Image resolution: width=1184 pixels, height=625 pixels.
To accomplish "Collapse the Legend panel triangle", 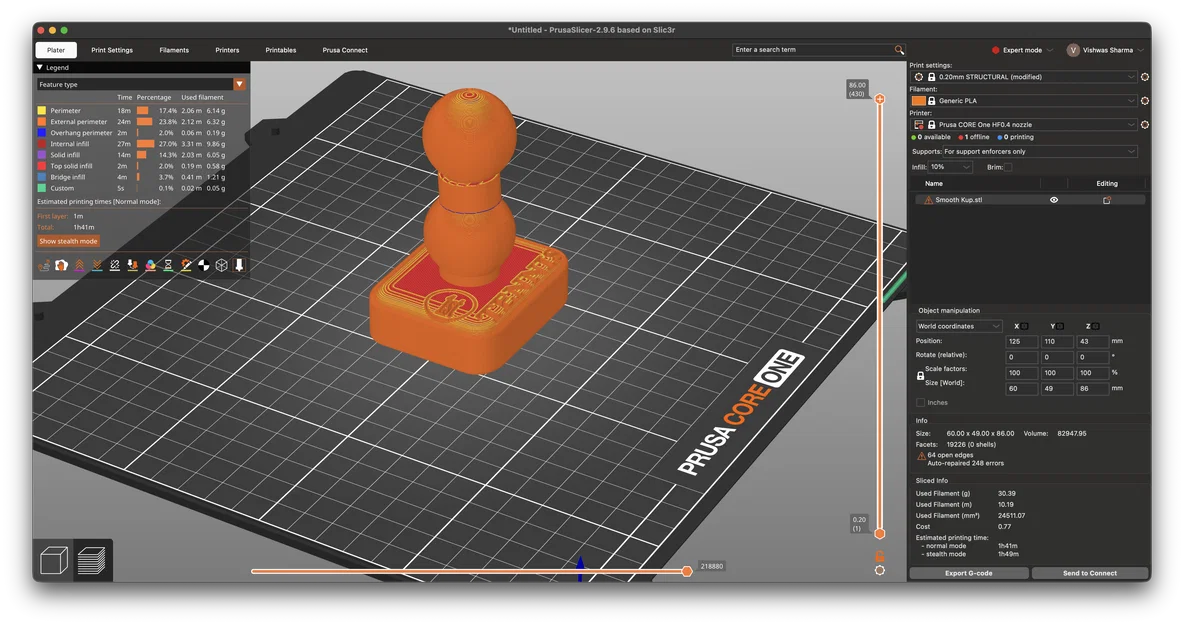I will [x=40, y=67].
